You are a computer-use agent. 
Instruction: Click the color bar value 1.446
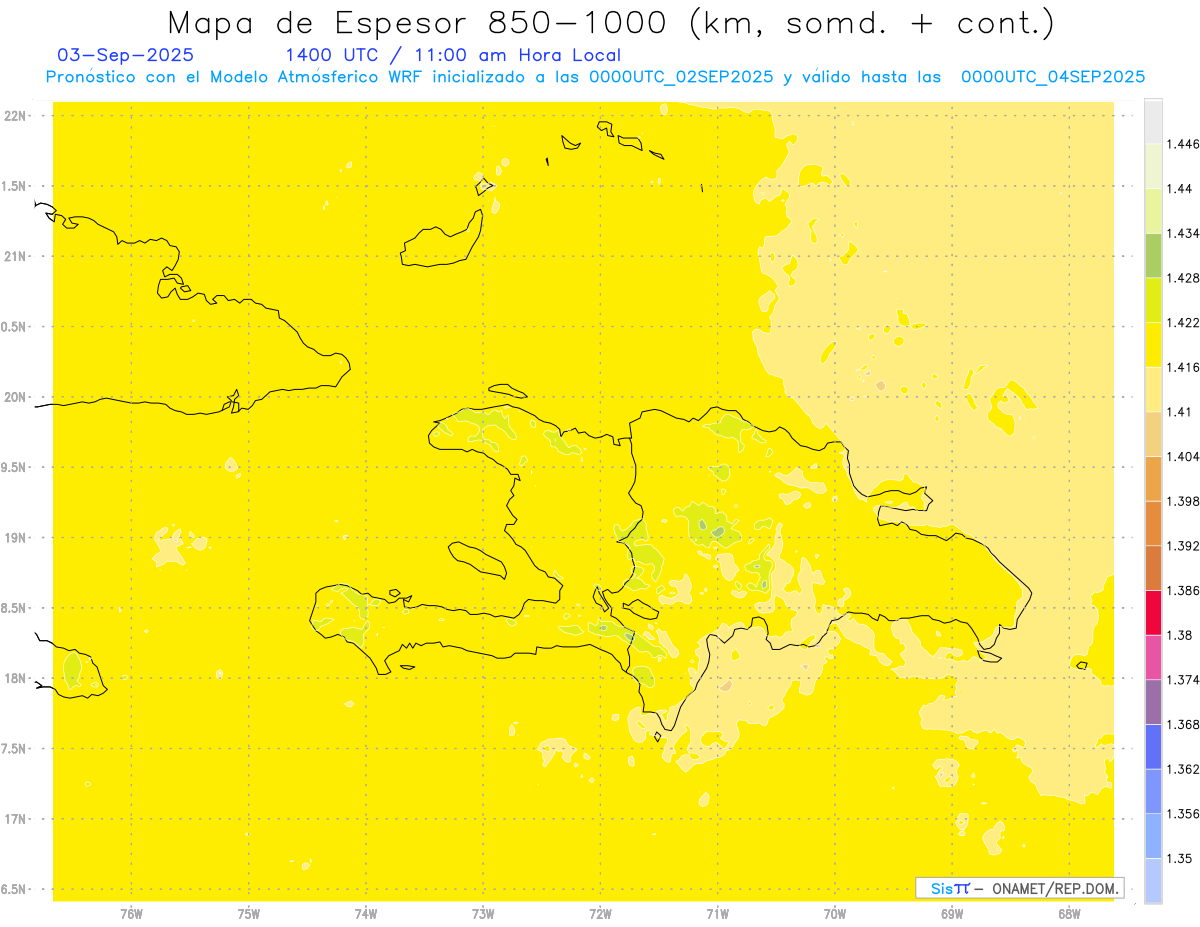point(1183,144)
